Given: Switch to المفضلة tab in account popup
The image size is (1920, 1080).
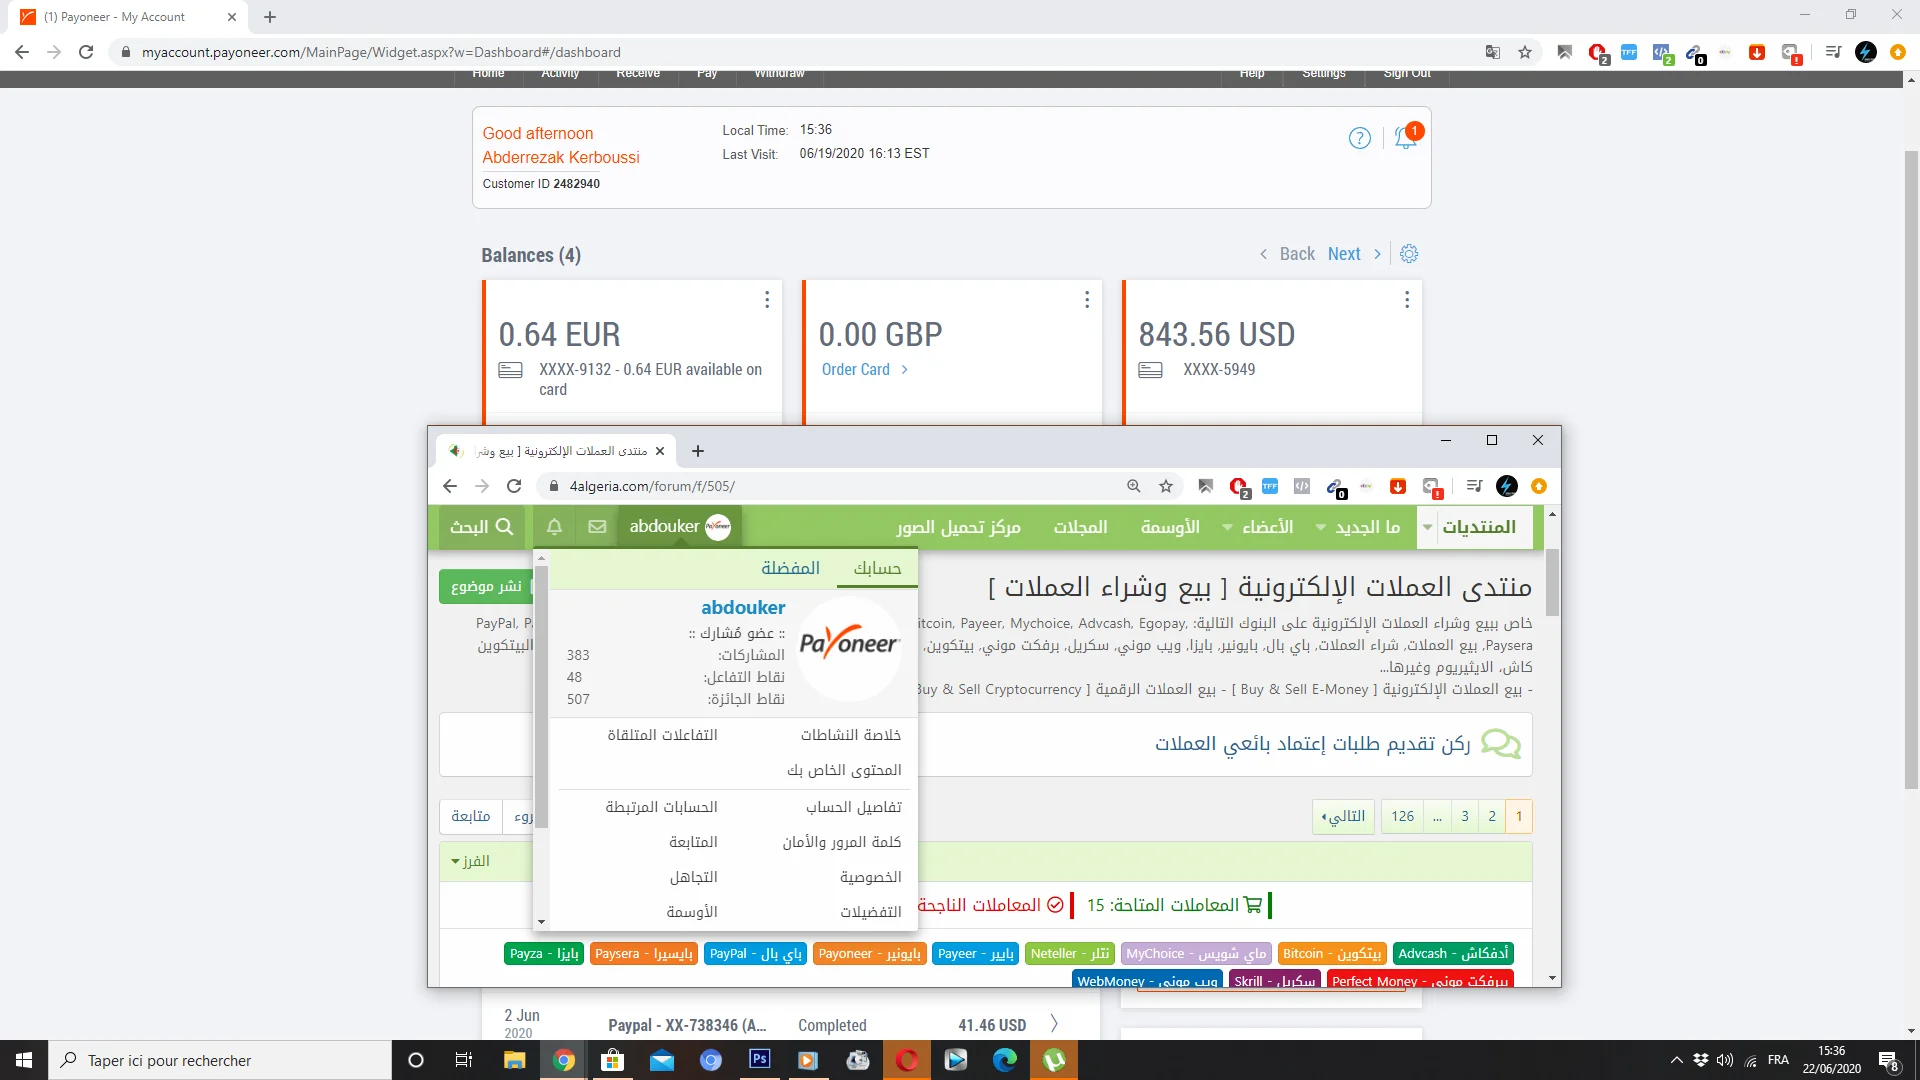Looking at the screenshot, I should pos(790,568).
